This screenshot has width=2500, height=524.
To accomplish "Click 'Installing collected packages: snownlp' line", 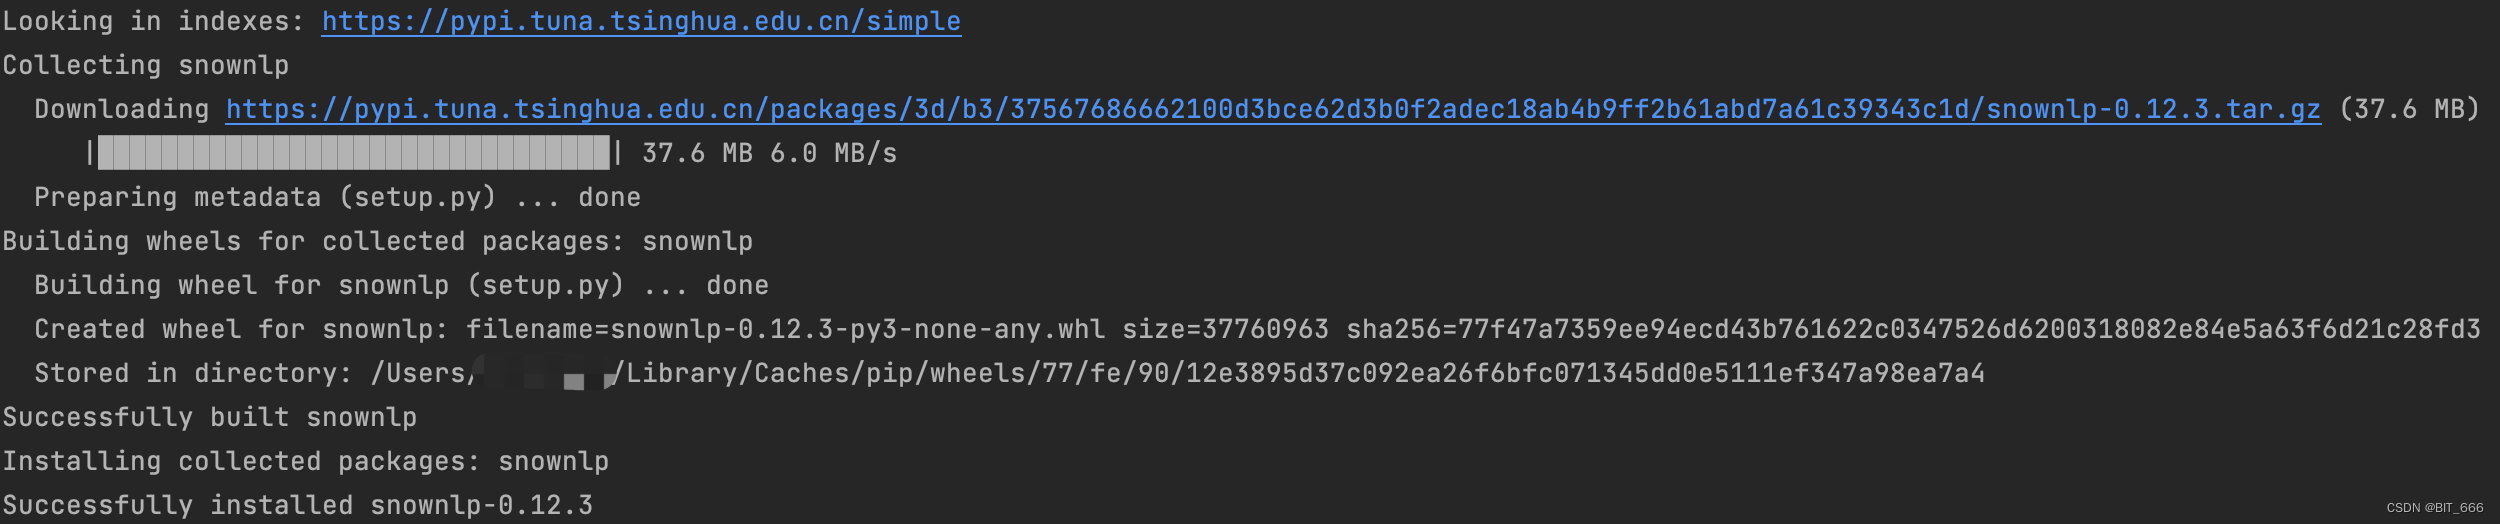I will (x=305, y=461).
